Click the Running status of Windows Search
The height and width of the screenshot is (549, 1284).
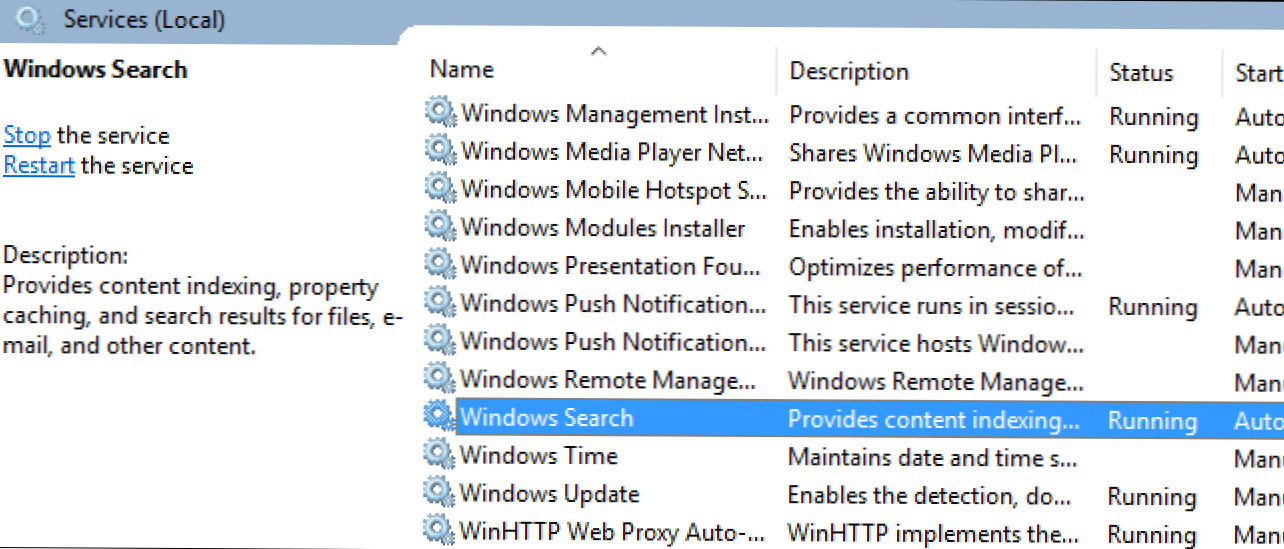(x=1153, y=421)
